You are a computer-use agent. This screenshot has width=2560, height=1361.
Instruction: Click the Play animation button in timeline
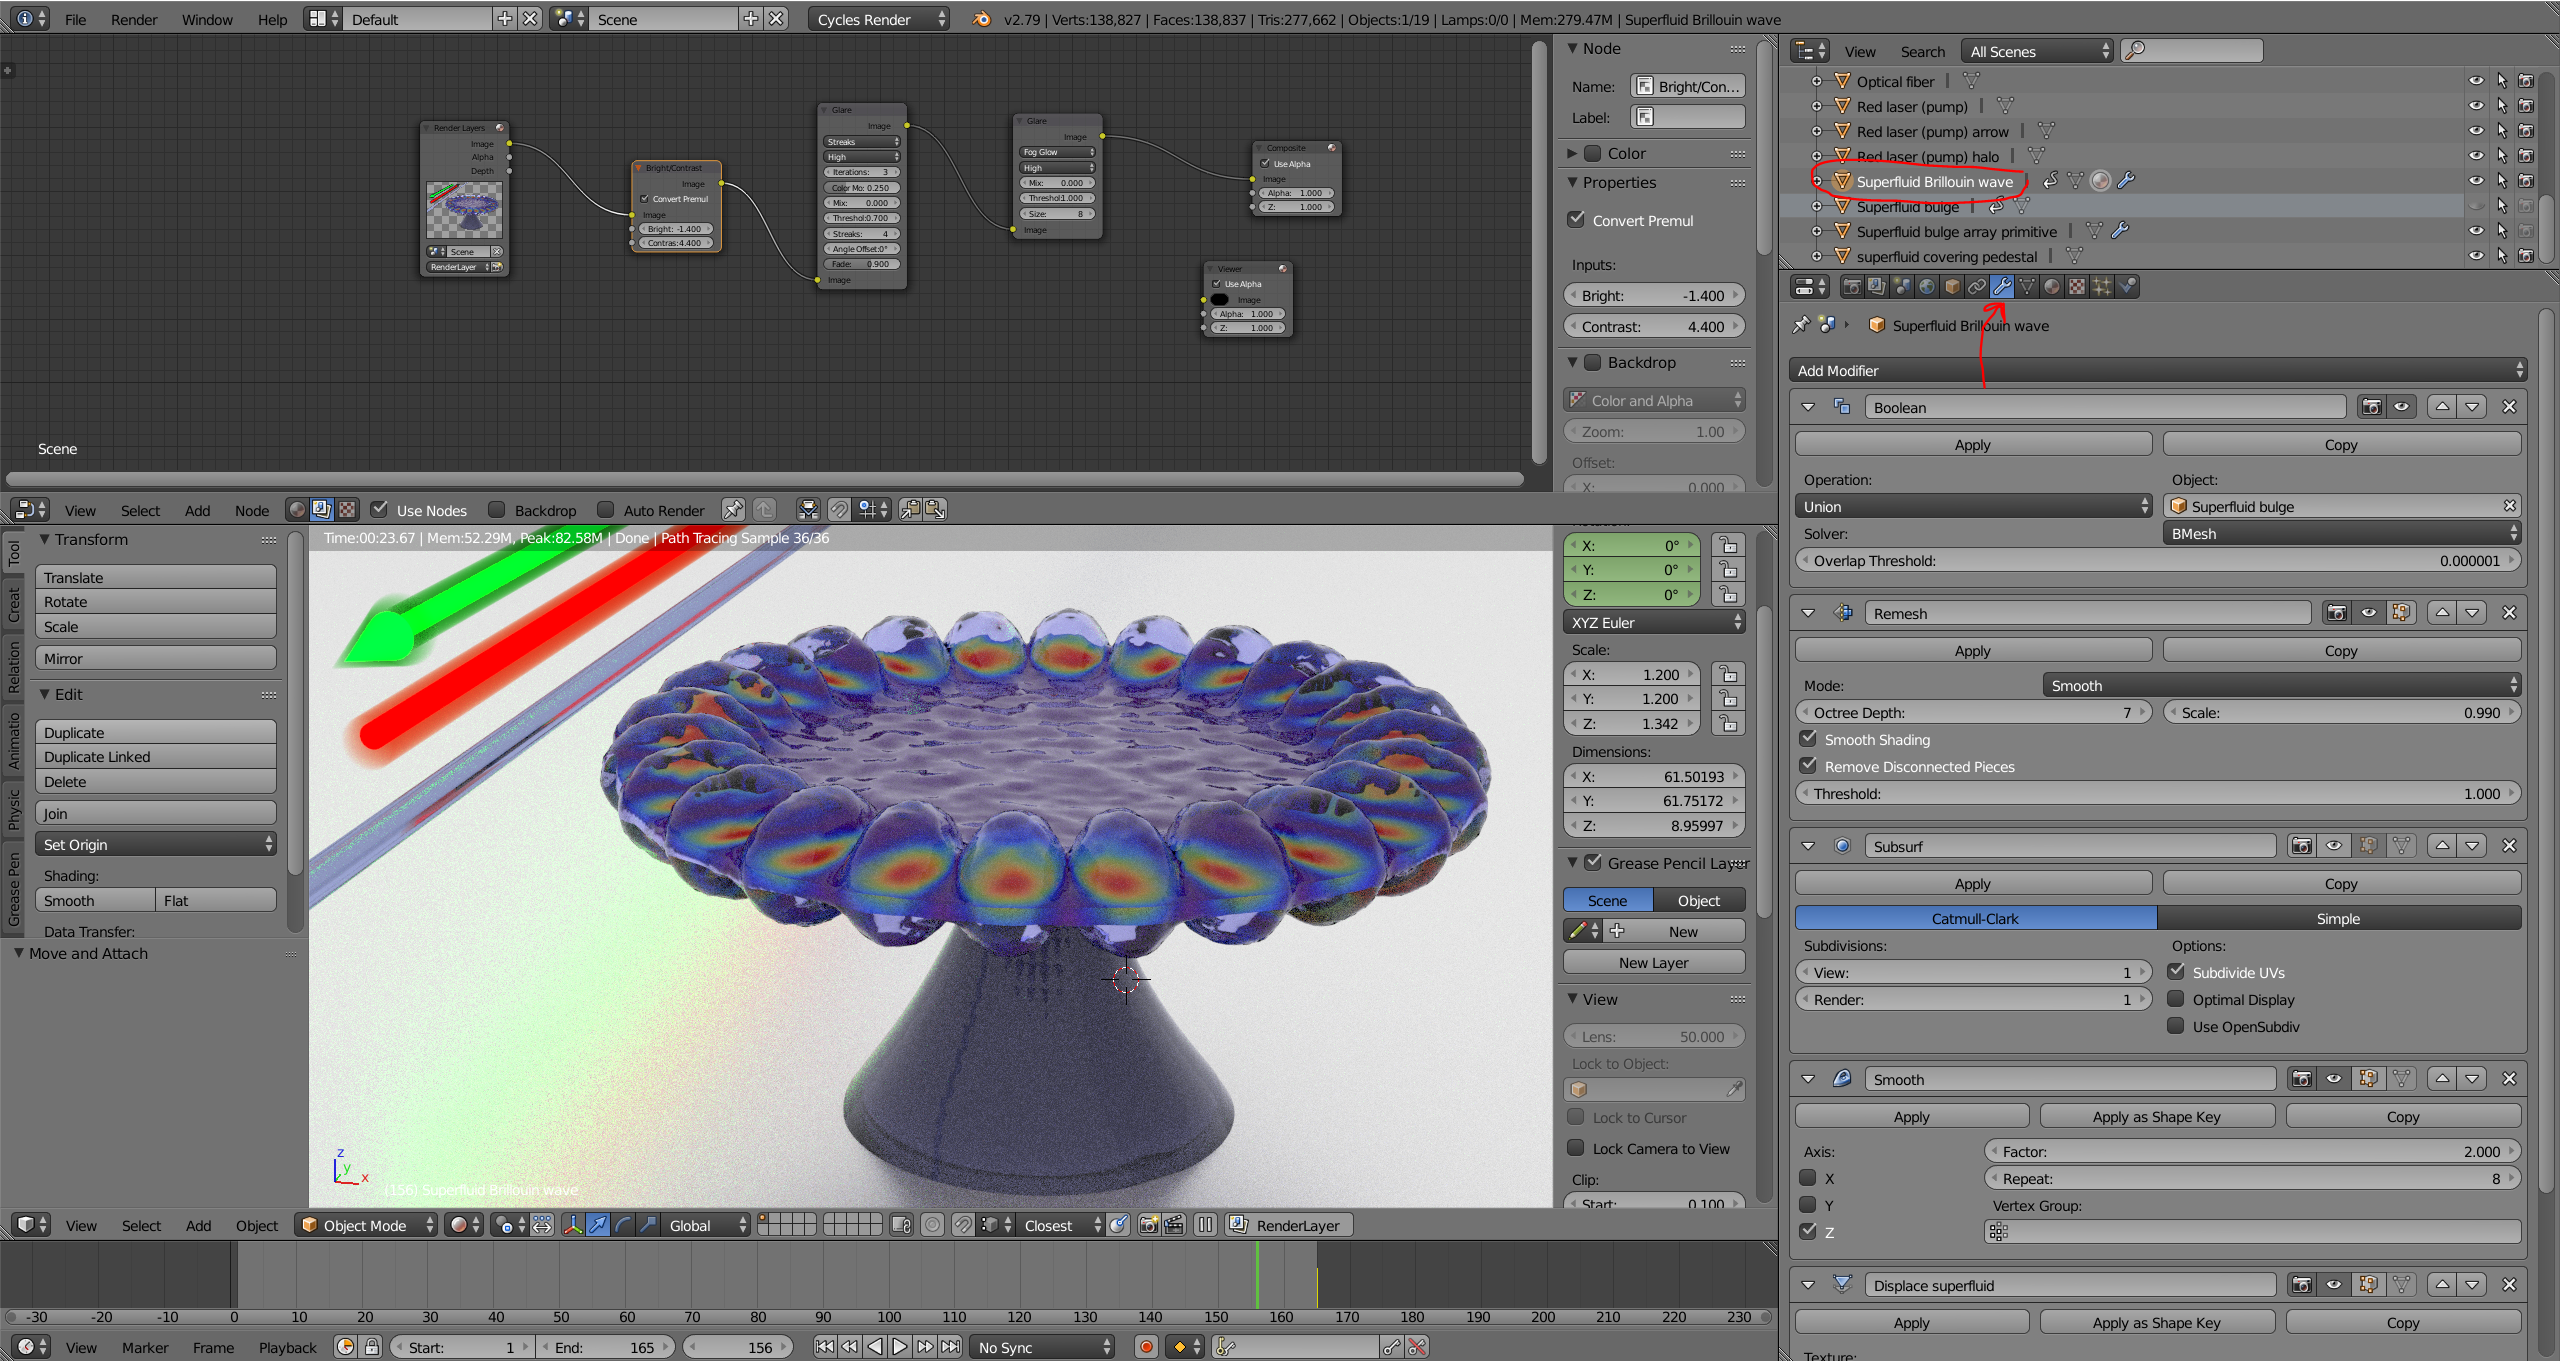coord(899,1347)
